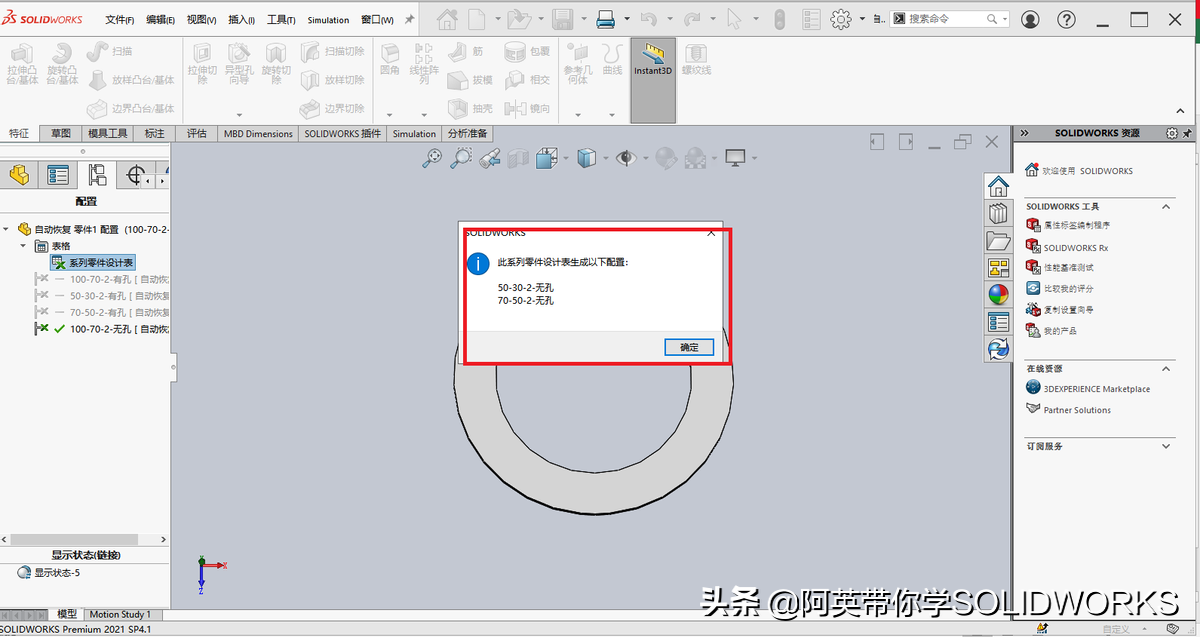Open the Appearances color ball task pane tab
This screenshot has width=1200, height=637.
998,294
